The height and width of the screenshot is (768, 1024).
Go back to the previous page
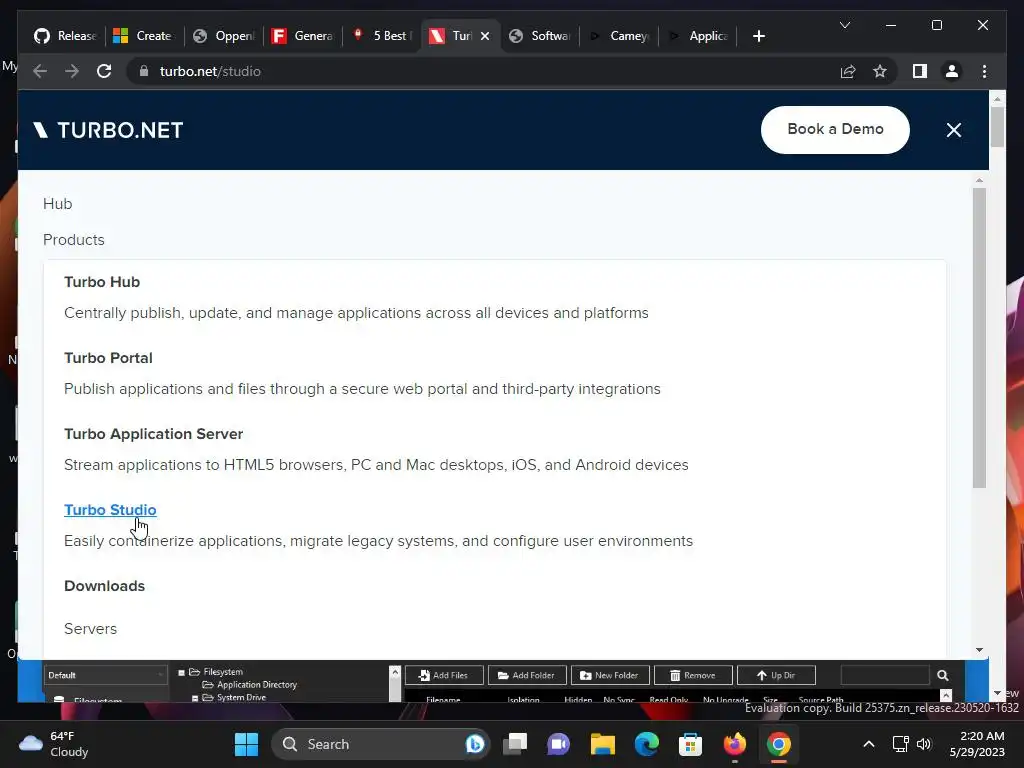40,71
